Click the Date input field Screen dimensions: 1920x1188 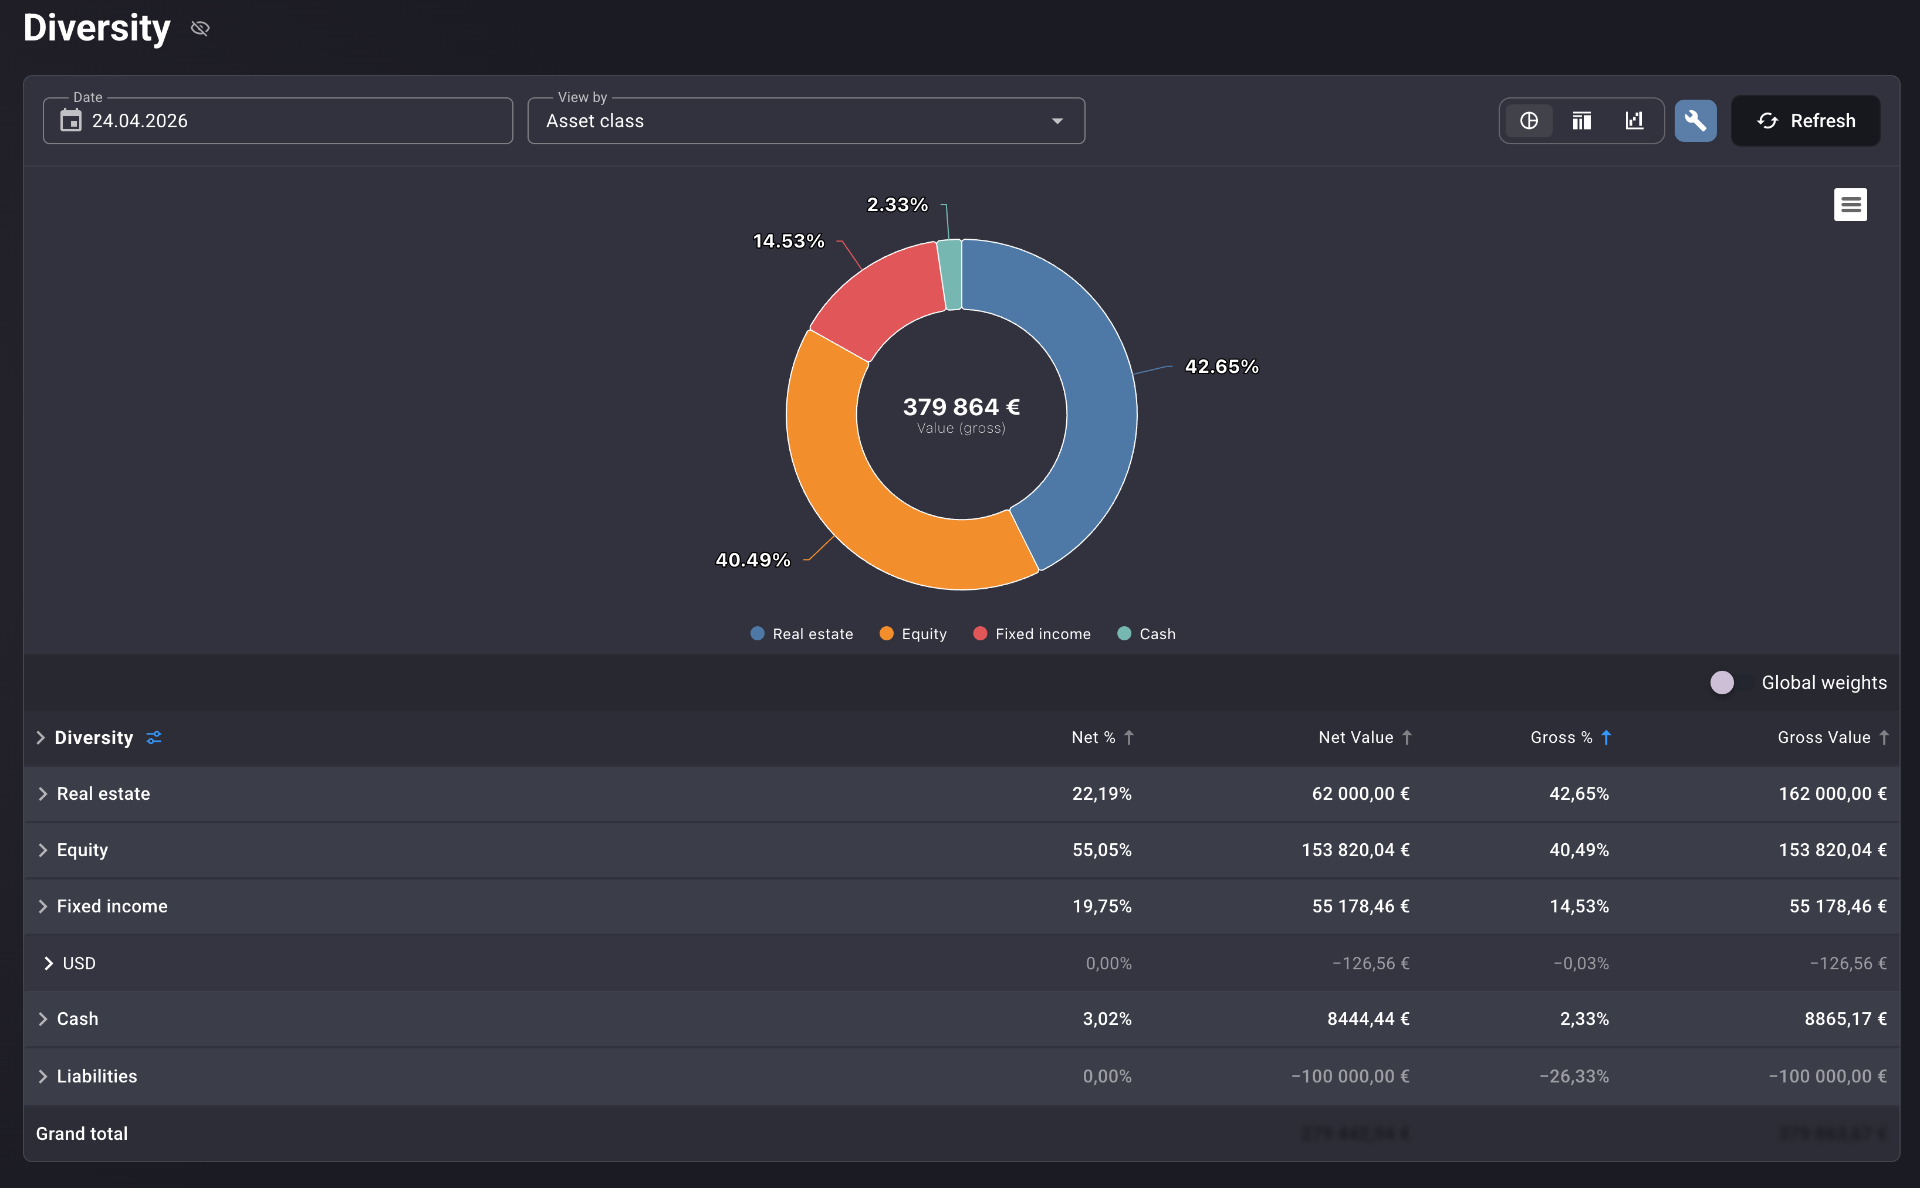tap(278, 121)
